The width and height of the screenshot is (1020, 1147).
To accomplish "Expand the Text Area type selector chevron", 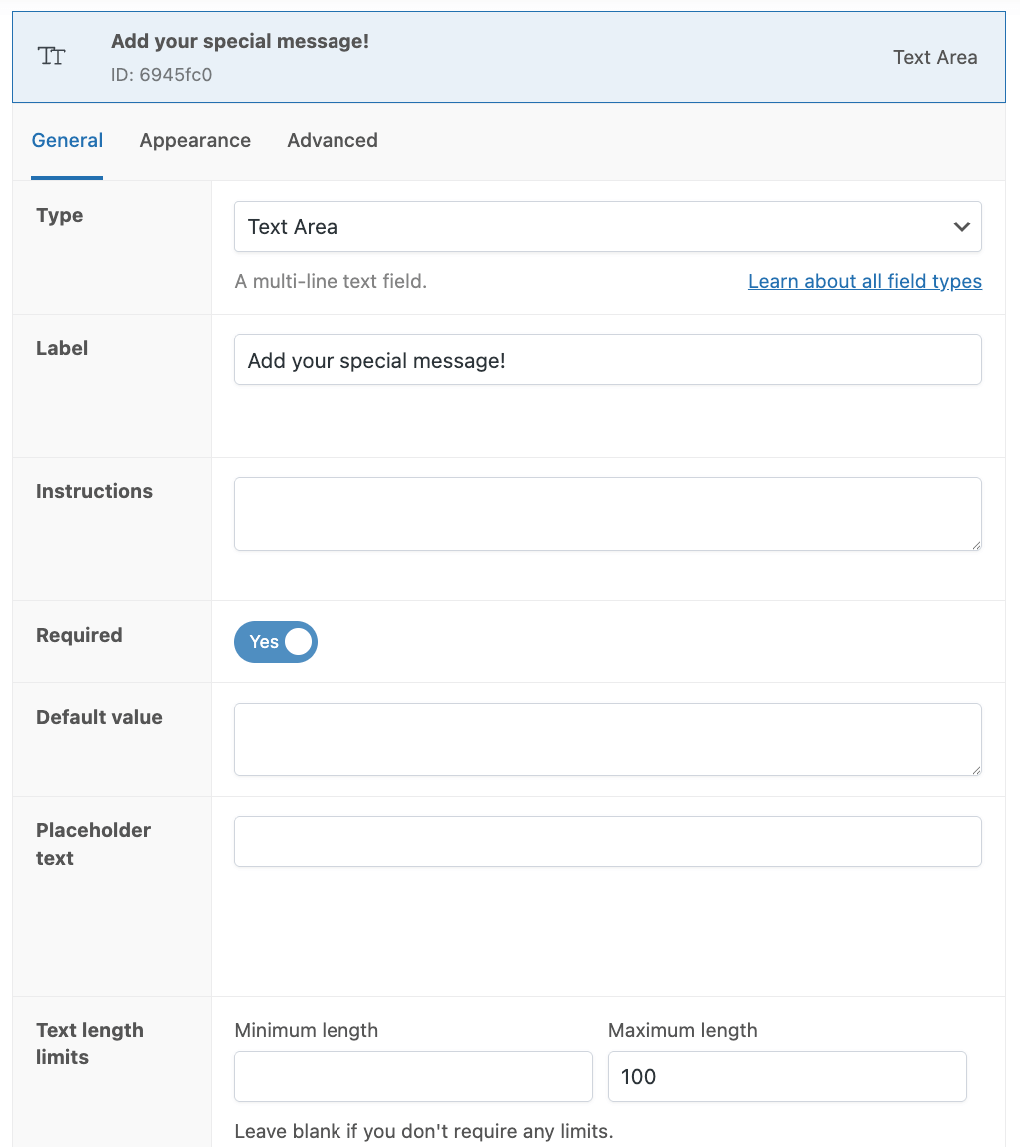I will pos(961,226).
